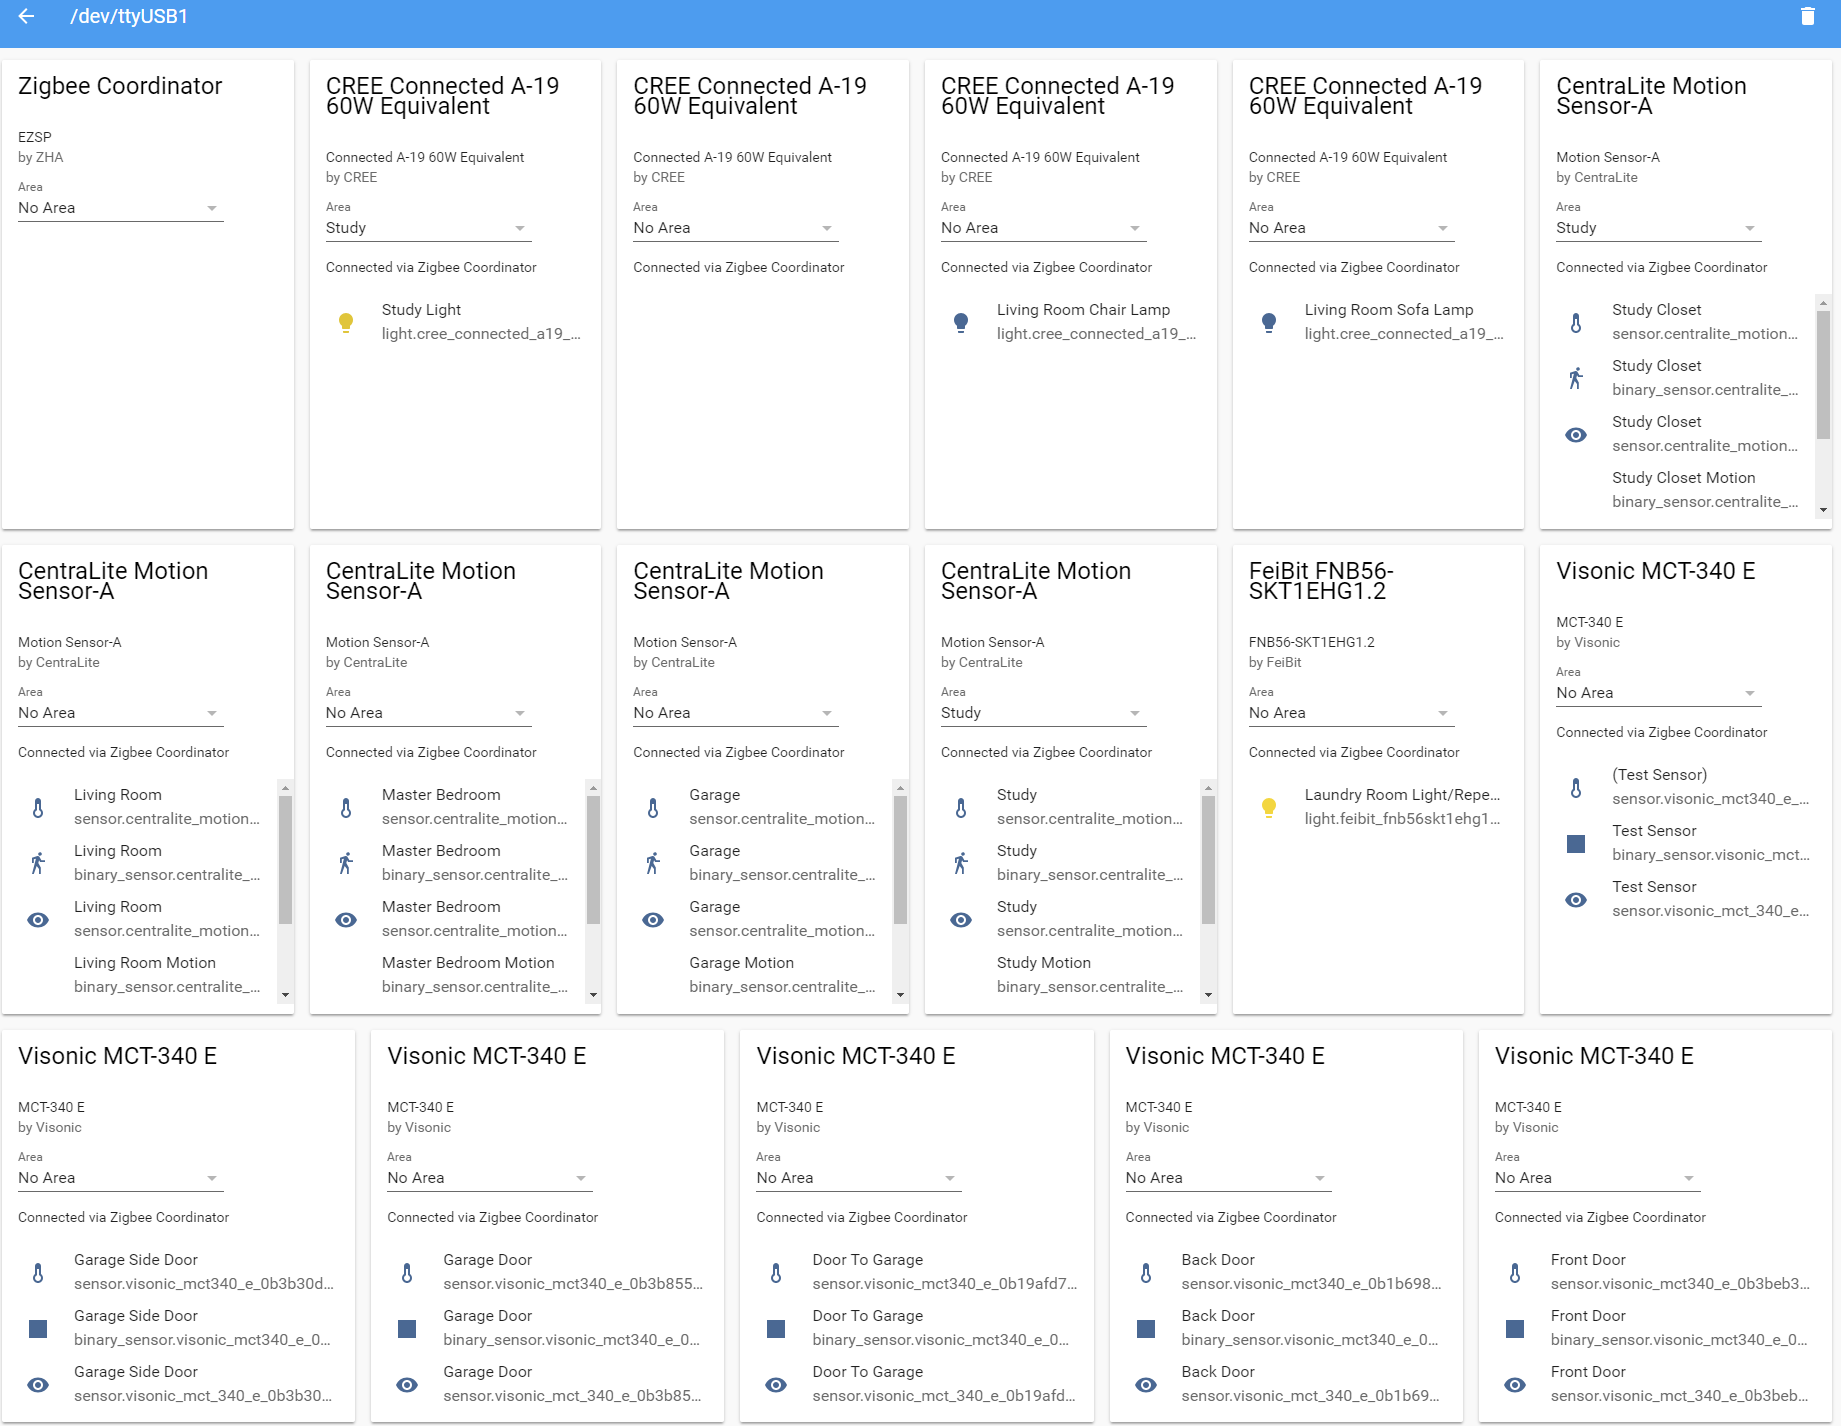Click the Laundry Room Light bulb icon
The width and height of the screenshot is (1841, 1426).
(x=1269, y=807)
